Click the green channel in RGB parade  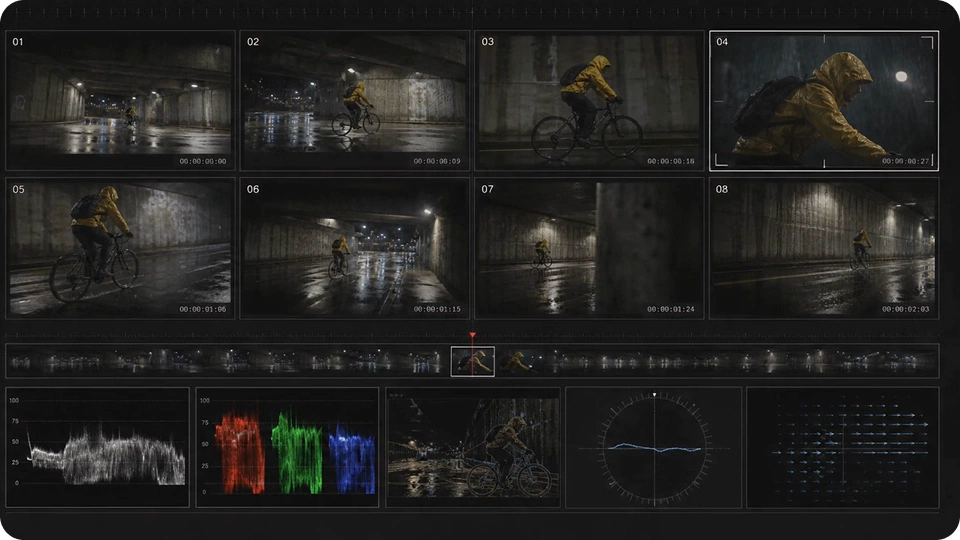tap(296, 453)
